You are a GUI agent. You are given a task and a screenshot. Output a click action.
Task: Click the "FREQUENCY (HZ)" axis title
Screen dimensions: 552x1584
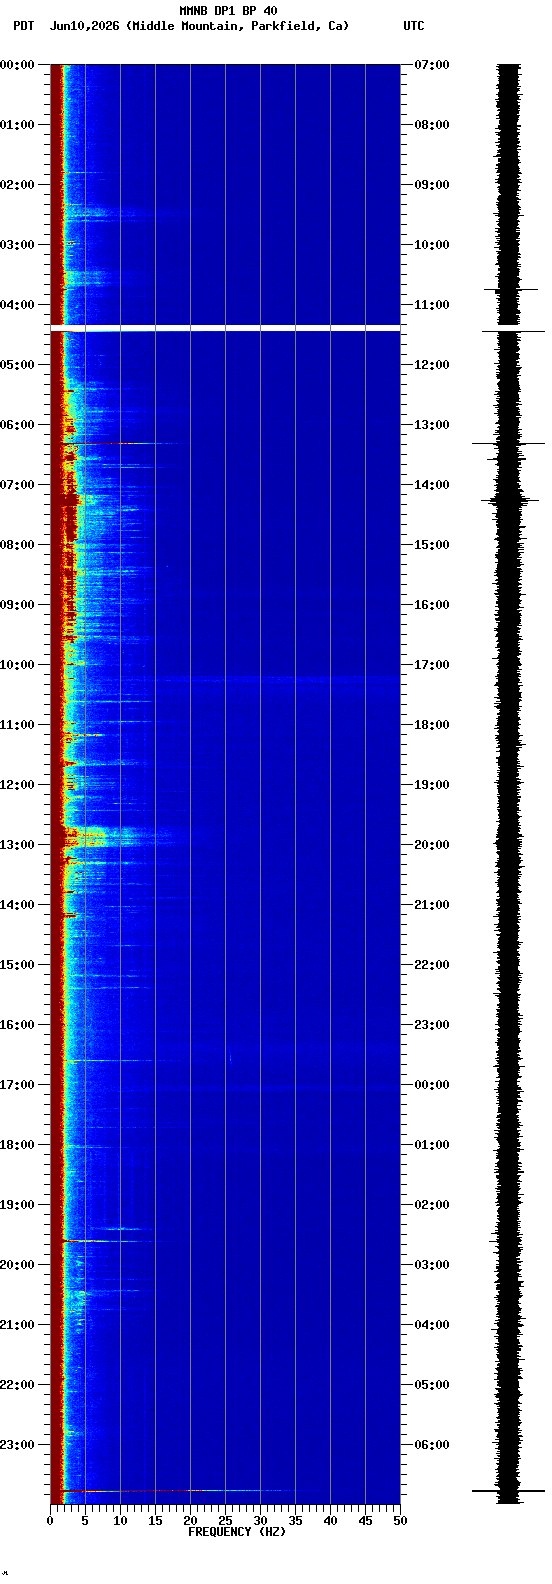point(237,1532)
